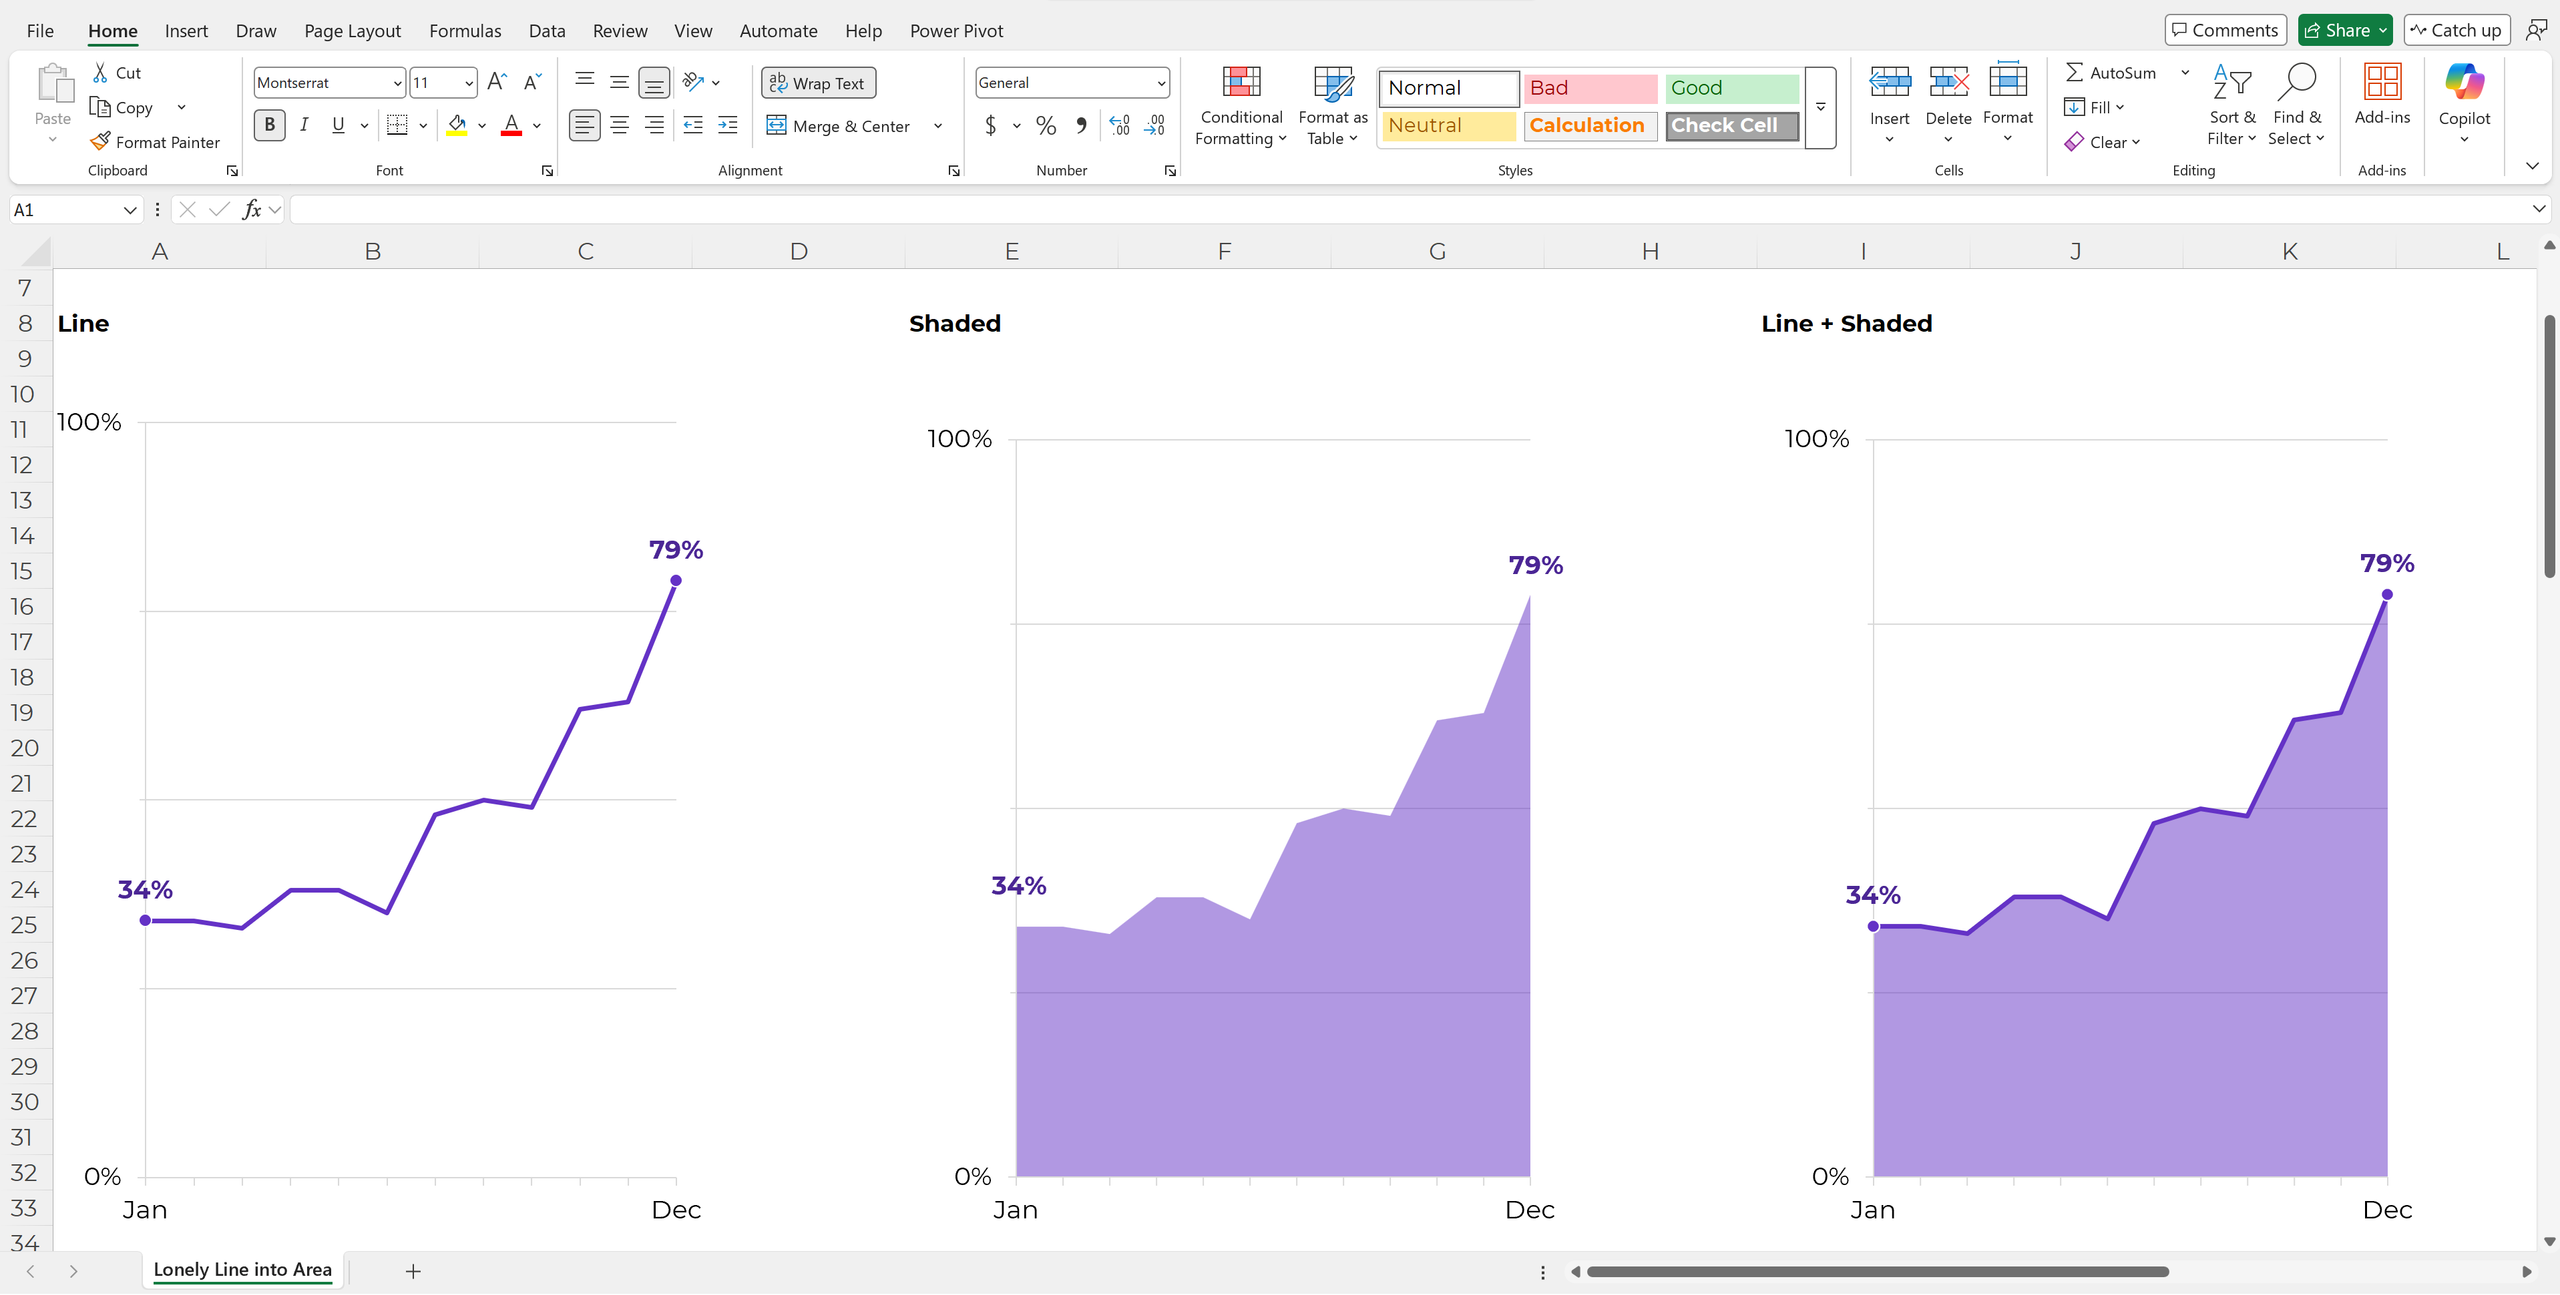The image size is (2560, 1295).
Task: Click the Percent Style icon
Action: (x=1046, y=126)
